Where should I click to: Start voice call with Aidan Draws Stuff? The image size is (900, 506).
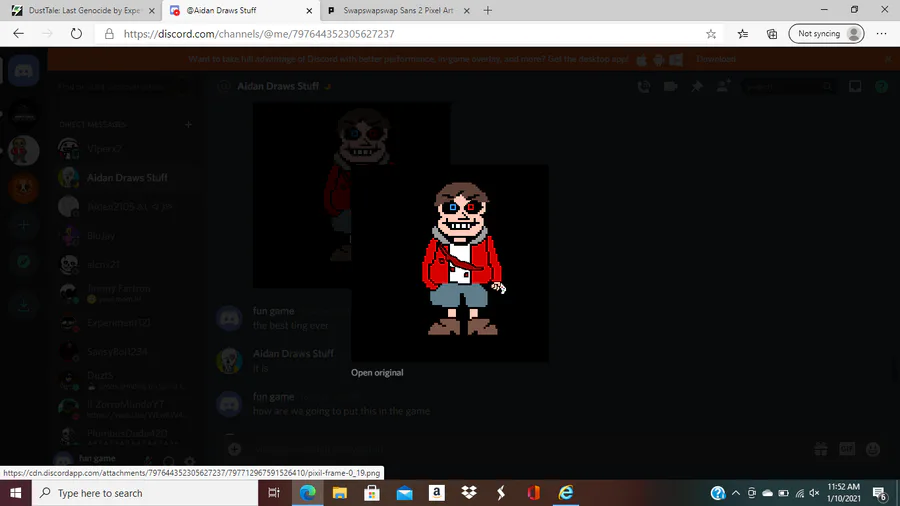(x=644, y=87)
